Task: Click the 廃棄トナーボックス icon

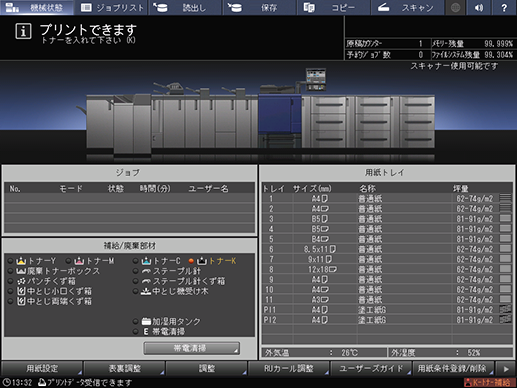Action: coord(21,271)
